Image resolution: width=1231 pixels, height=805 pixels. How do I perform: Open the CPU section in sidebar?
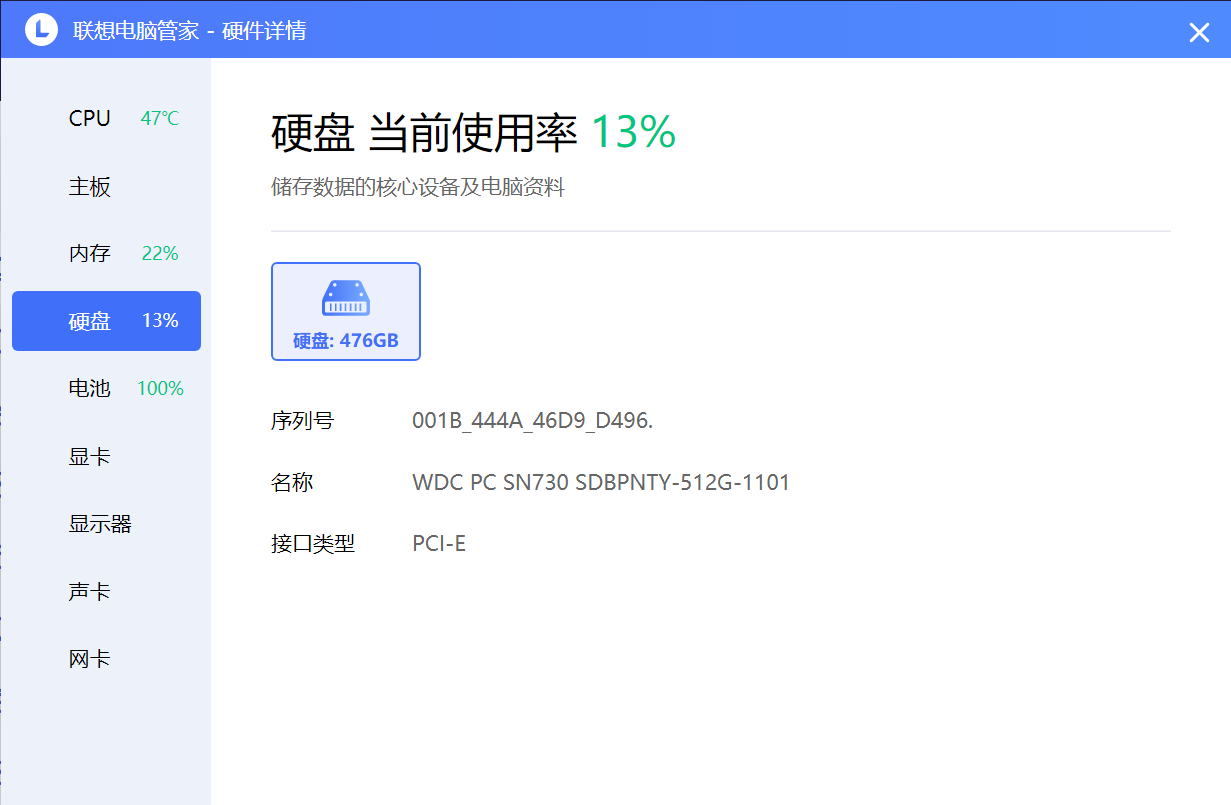[106, 118]
